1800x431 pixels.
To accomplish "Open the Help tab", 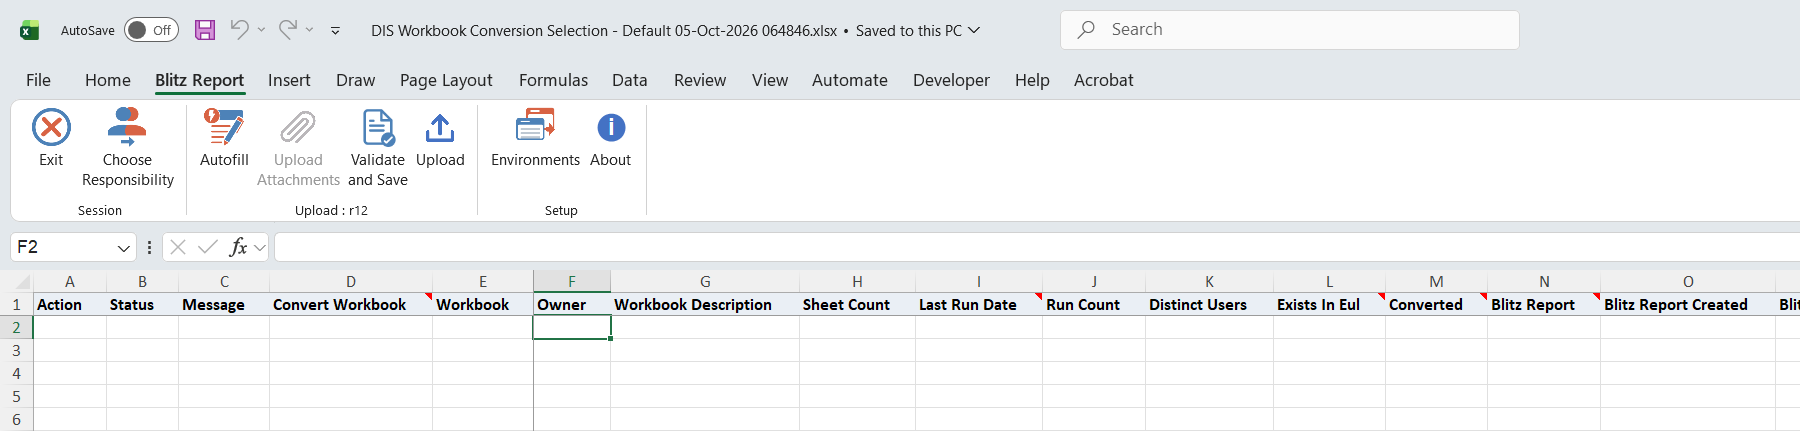I will coord(1032,80).
